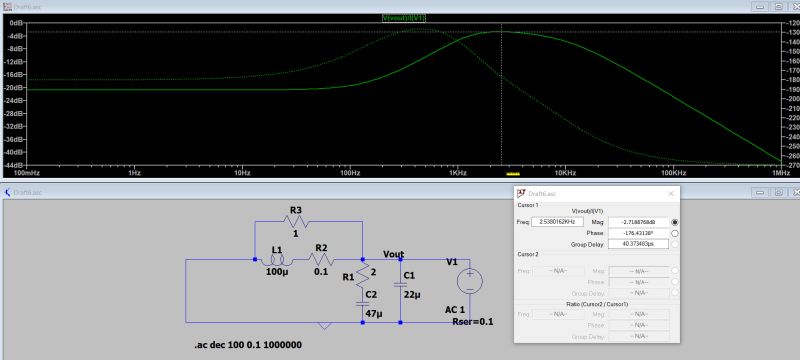Click the V(vout)/I(V1) trace label on plot
This screenshot has height=360, width=800.
coord(404,18)
